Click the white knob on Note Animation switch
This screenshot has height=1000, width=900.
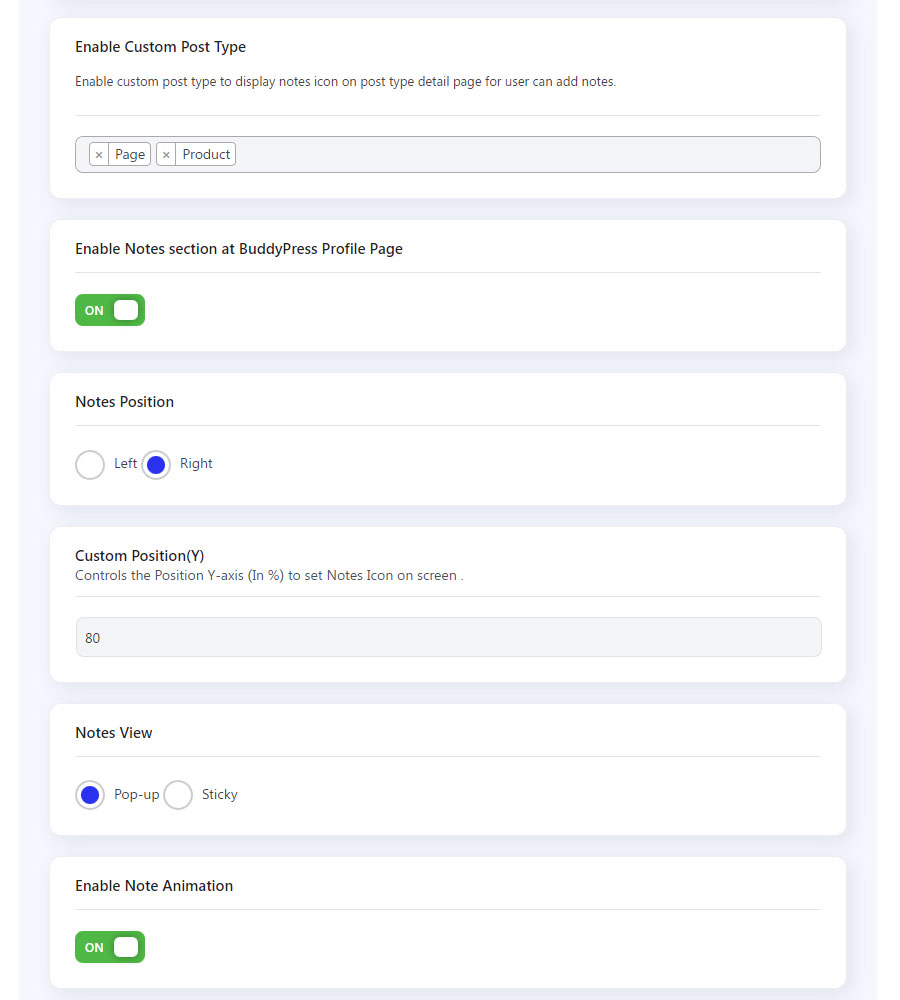tap(126, 947)
